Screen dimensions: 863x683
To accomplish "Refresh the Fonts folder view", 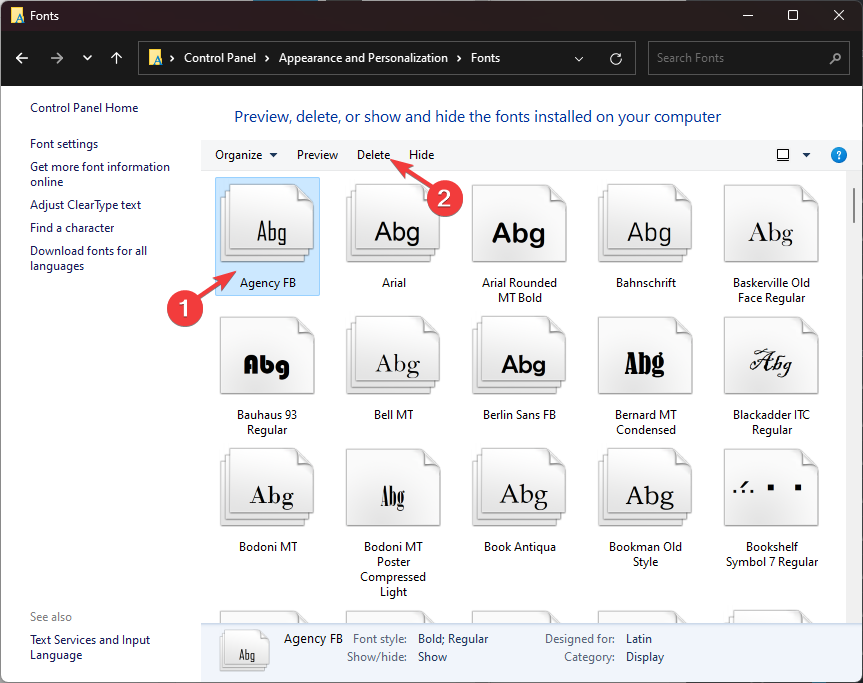I will pos(616,58).
